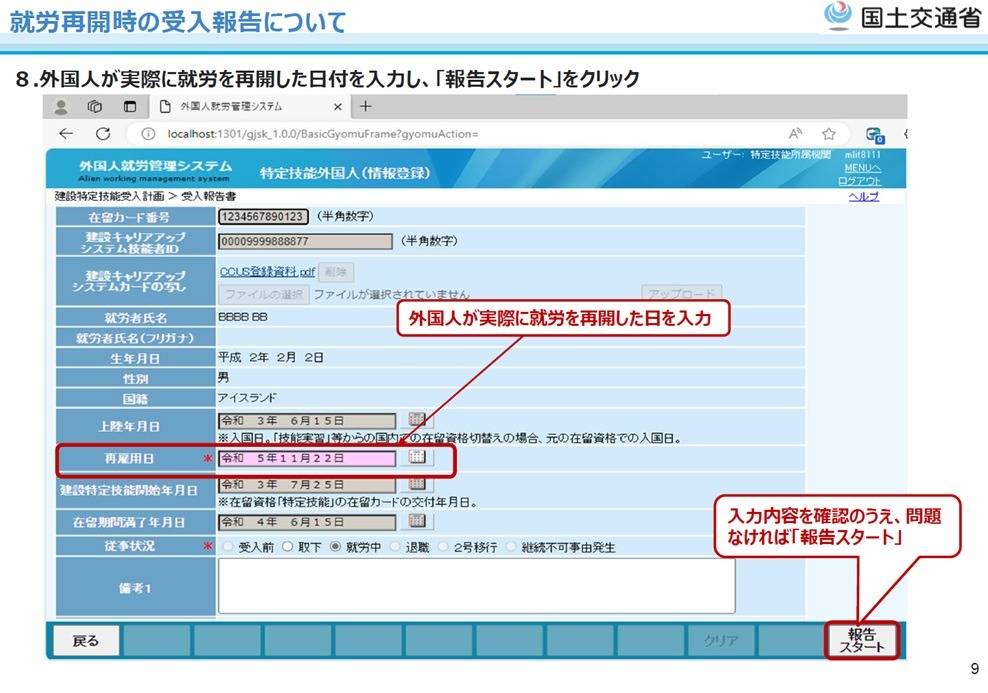The image size is (988, 693).
Task: Click the 戻る button
Action: [86, 641]
